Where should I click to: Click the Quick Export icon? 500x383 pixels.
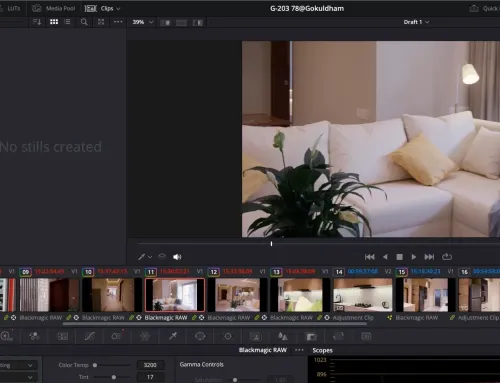pyautogui.click(x=474, y=8)
